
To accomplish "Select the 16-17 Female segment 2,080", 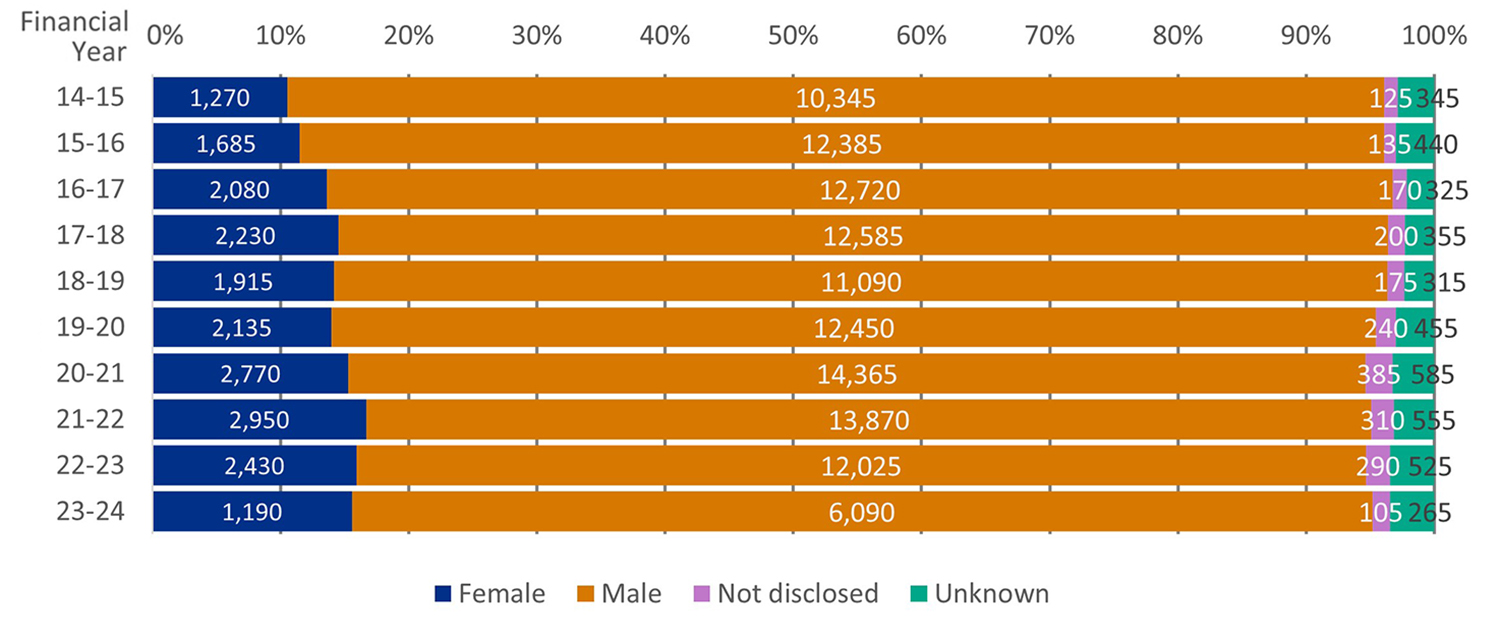I will pyautogui.click(x=239, y=190).
